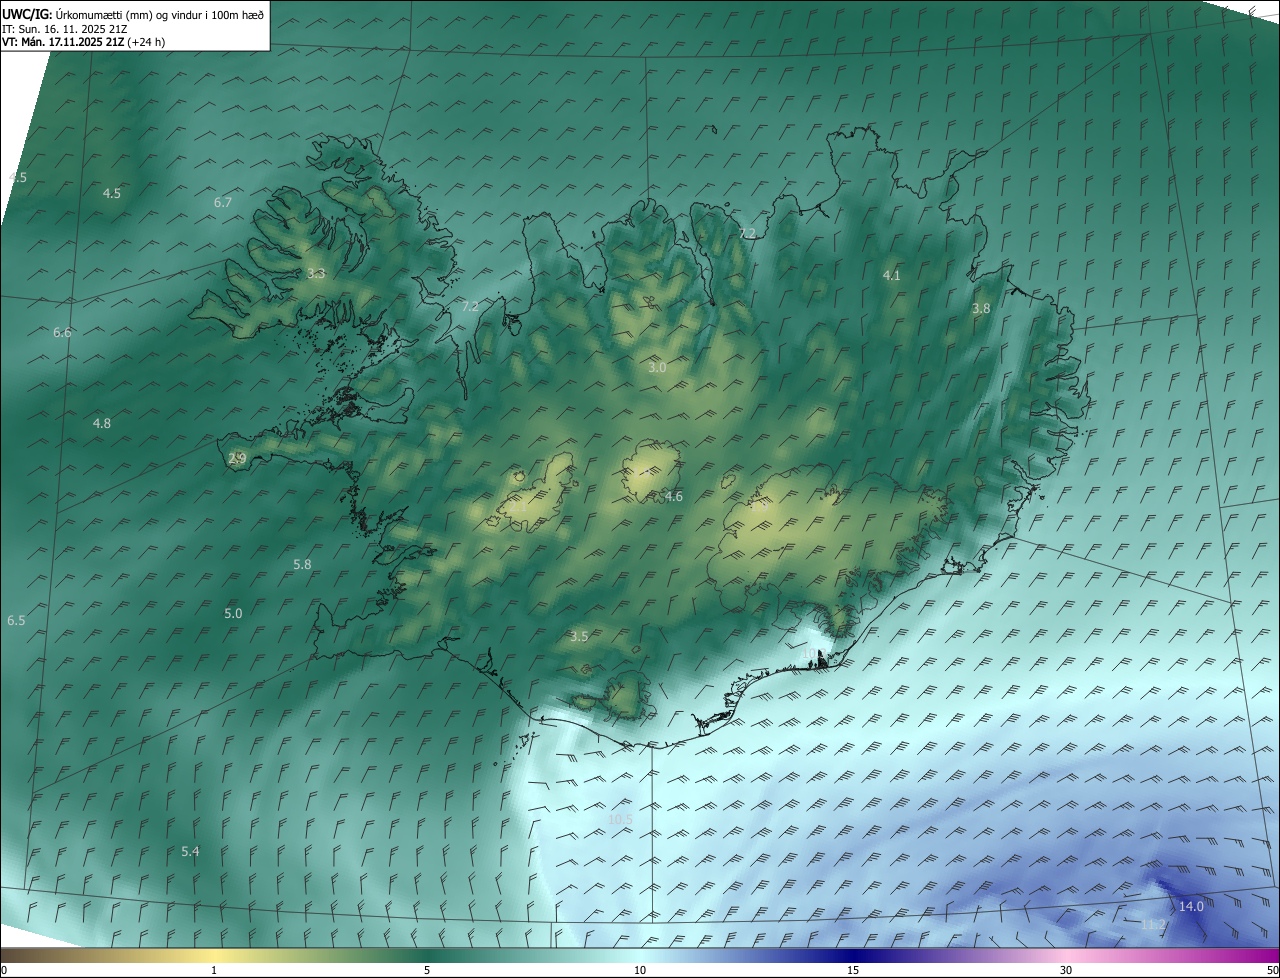Screen dimensions: 1280x978
Task: Click the whole tick label 5 under the color scale
Action: tap(427, 970)
